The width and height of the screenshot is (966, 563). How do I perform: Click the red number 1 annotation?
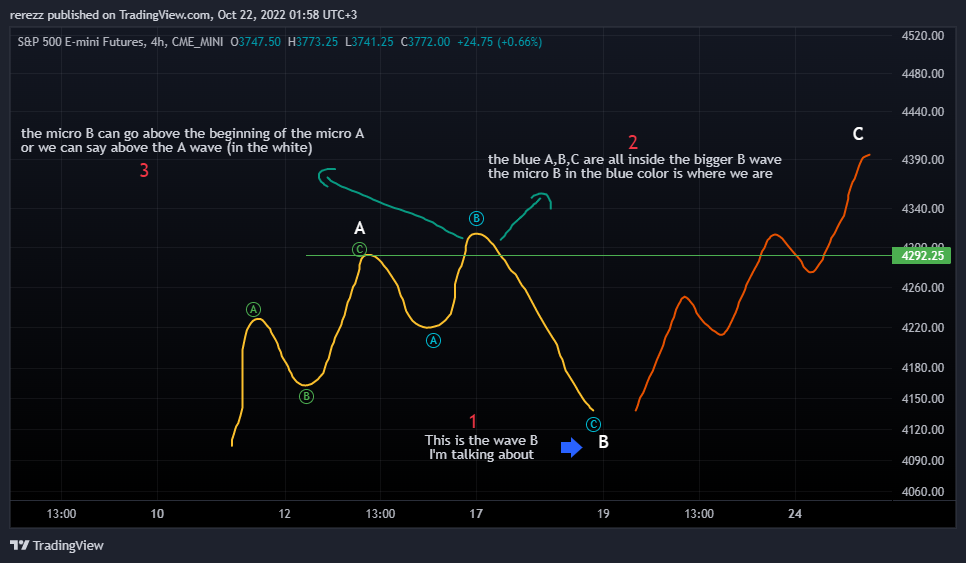pos(473,421)
